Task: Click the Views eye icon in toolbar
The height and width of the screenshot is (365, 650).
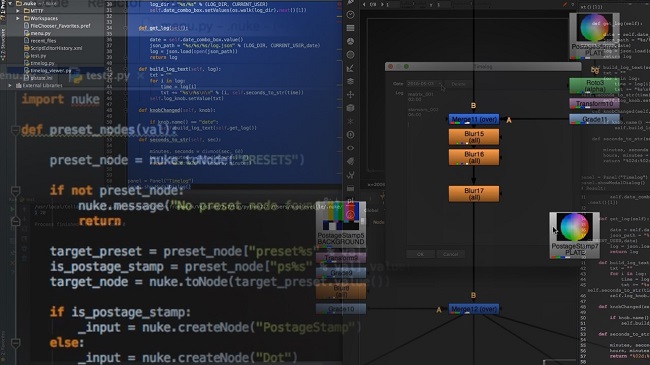Action: point(350,148)
